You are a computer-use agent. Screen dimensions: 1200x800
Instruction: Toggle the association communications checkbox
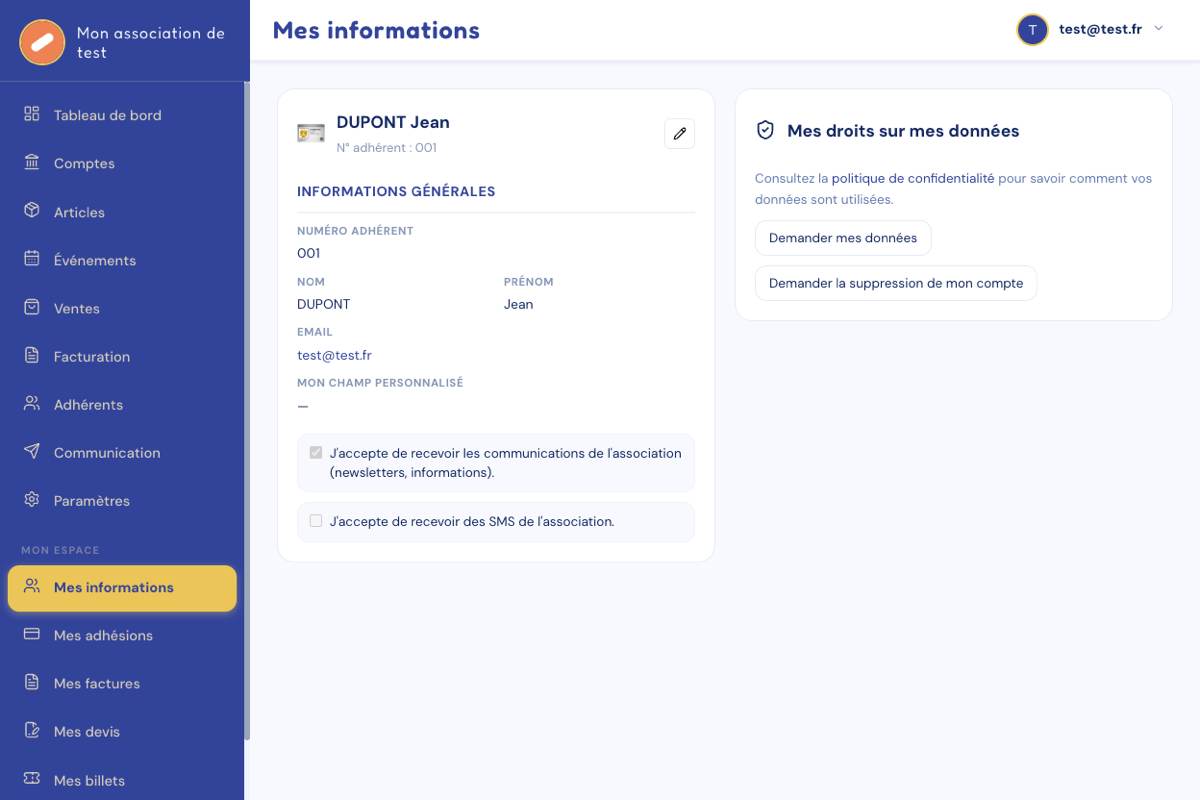[x=316, y=453]
